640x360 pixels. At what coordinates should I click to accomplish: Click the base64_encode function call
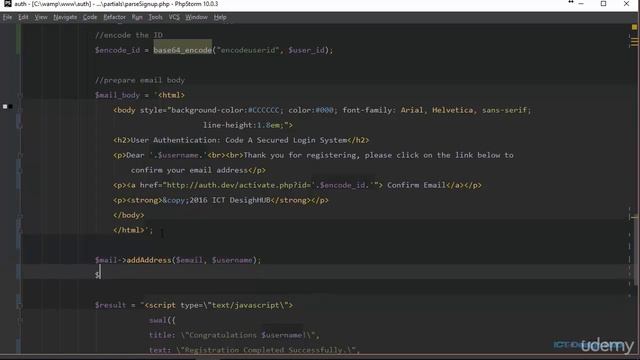182,50
